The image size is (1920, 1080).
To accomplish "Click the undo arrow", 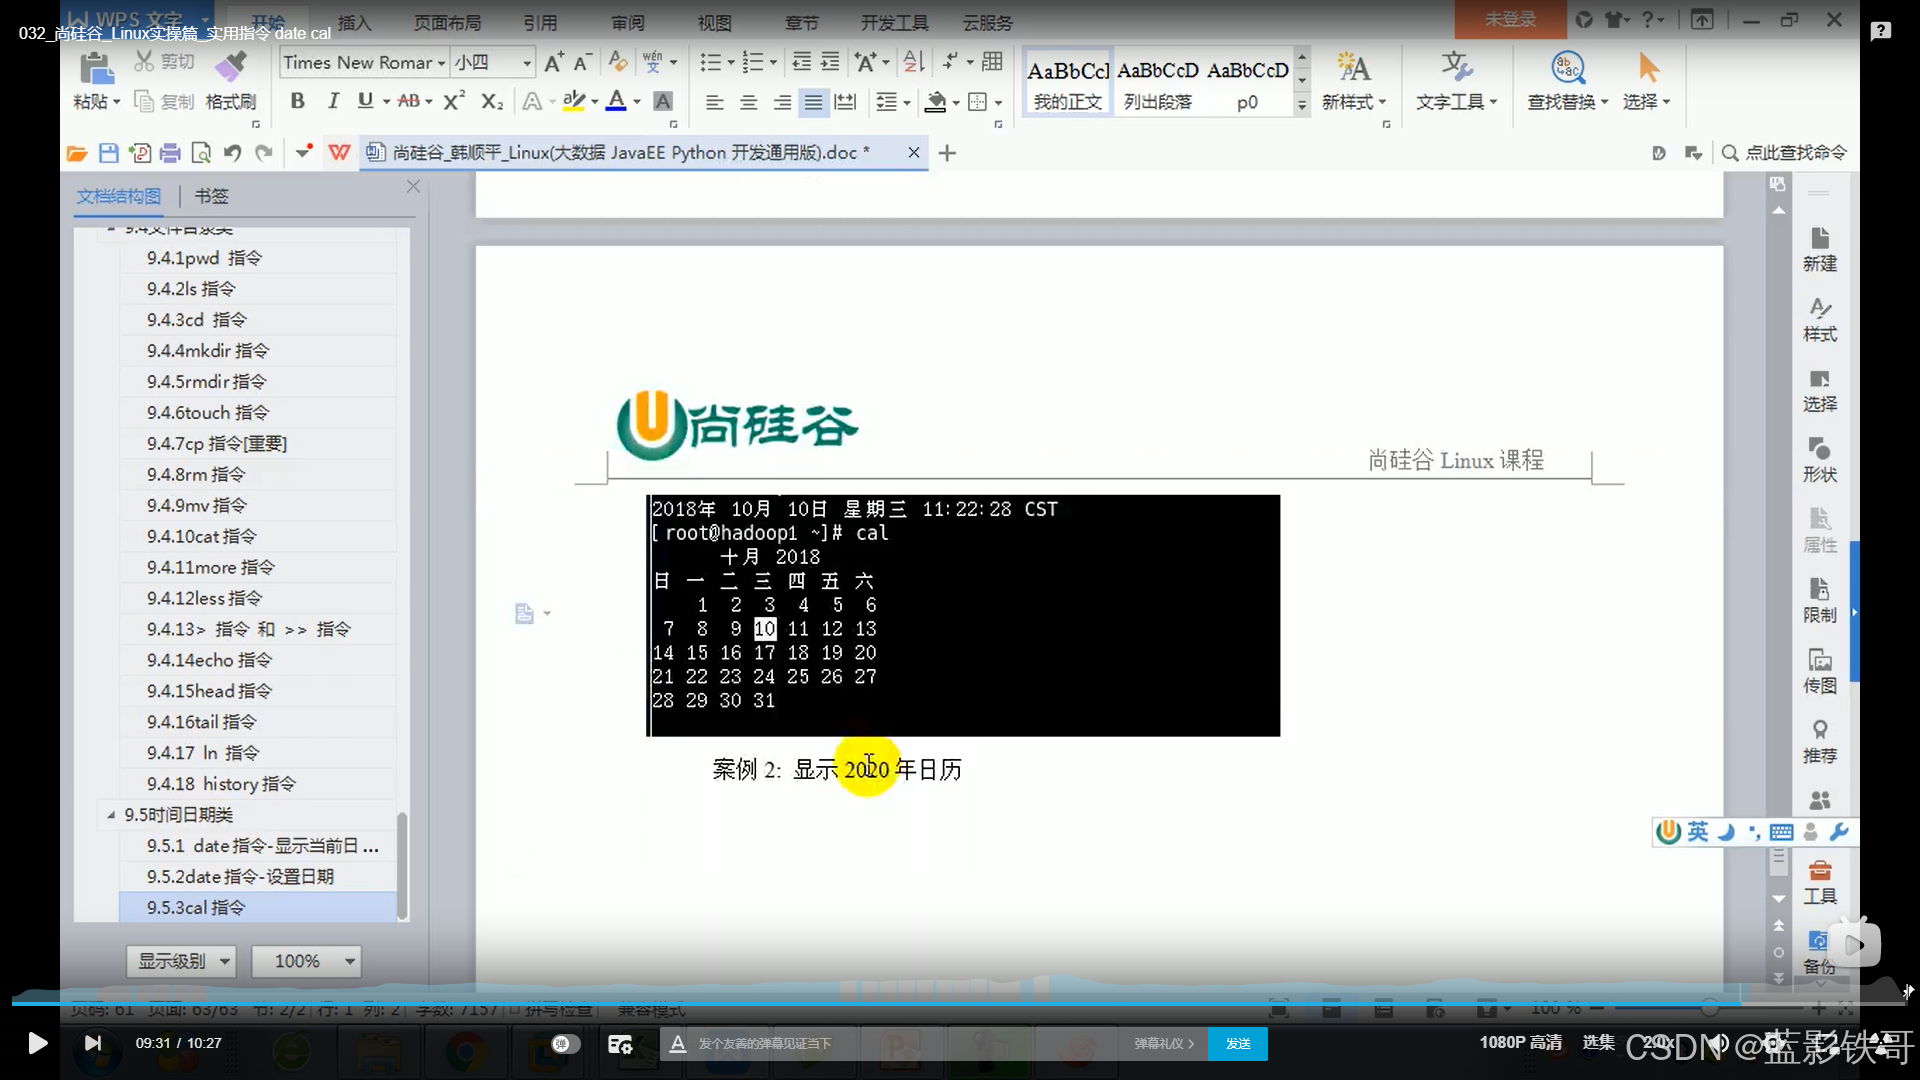I will [x=232, y=153].
